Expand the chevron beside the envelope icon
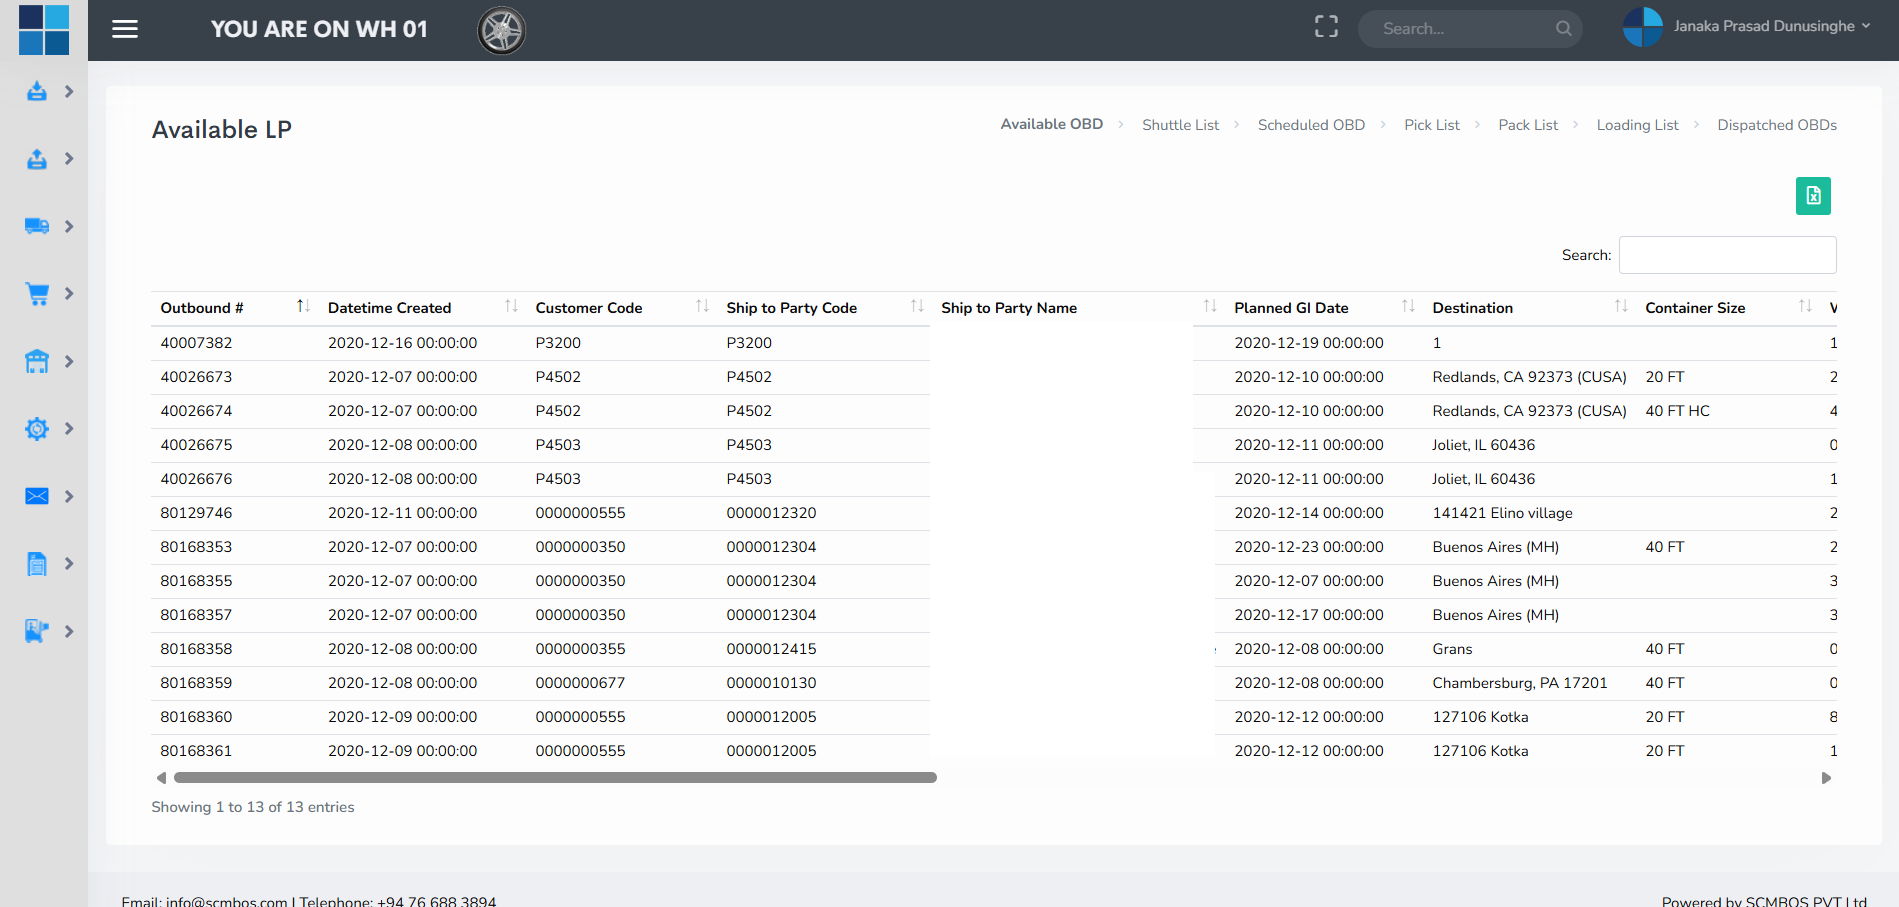The height and width of the screenshot is (907, 1899). (x=69, y=496)
